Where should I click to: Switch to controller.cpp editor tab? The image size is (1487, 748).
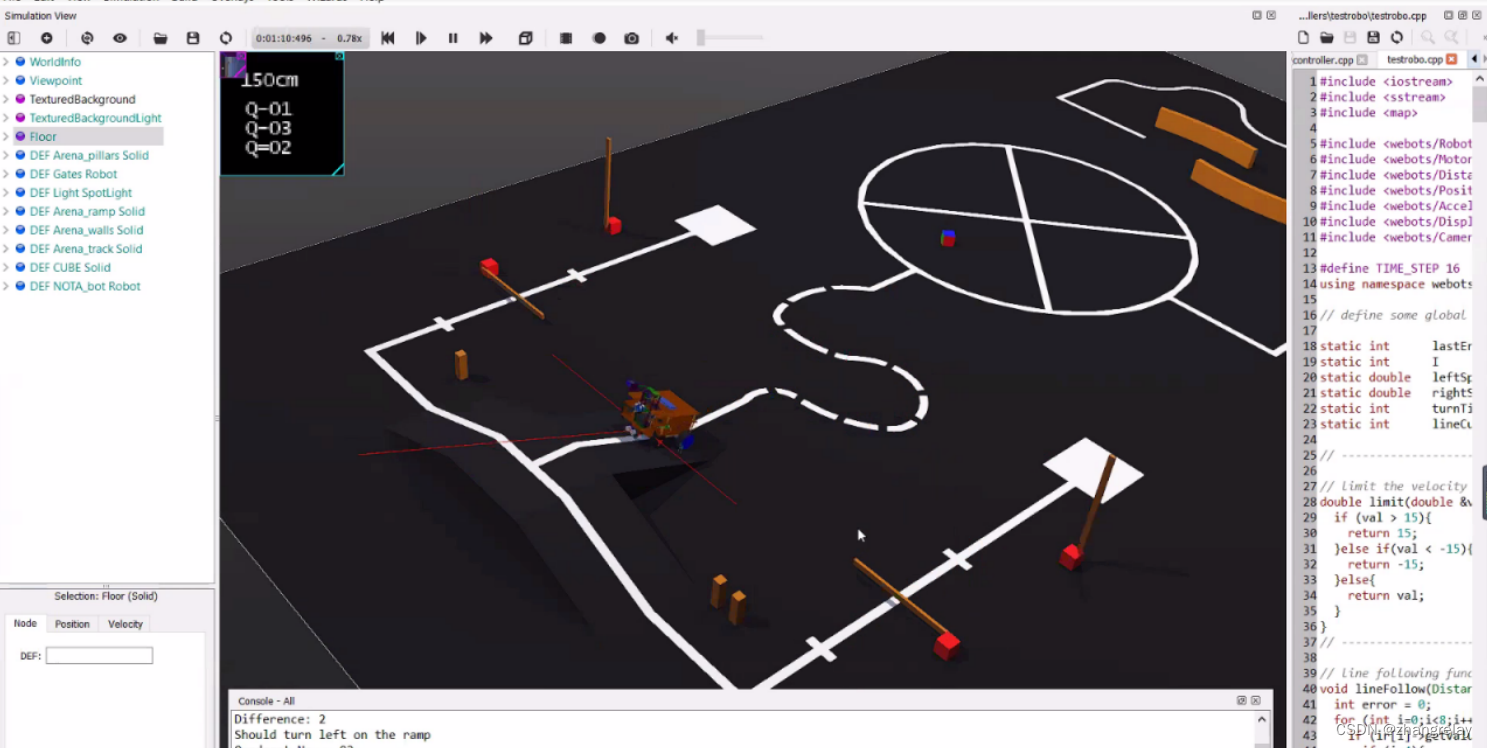click(x=1323, y=60)
